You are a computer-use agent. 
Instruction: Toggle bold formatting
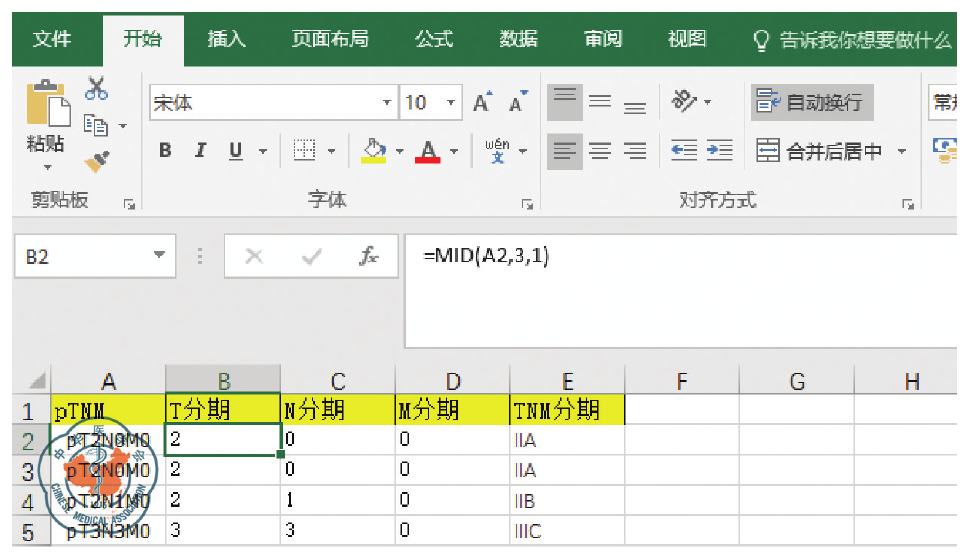coord(165,151)
